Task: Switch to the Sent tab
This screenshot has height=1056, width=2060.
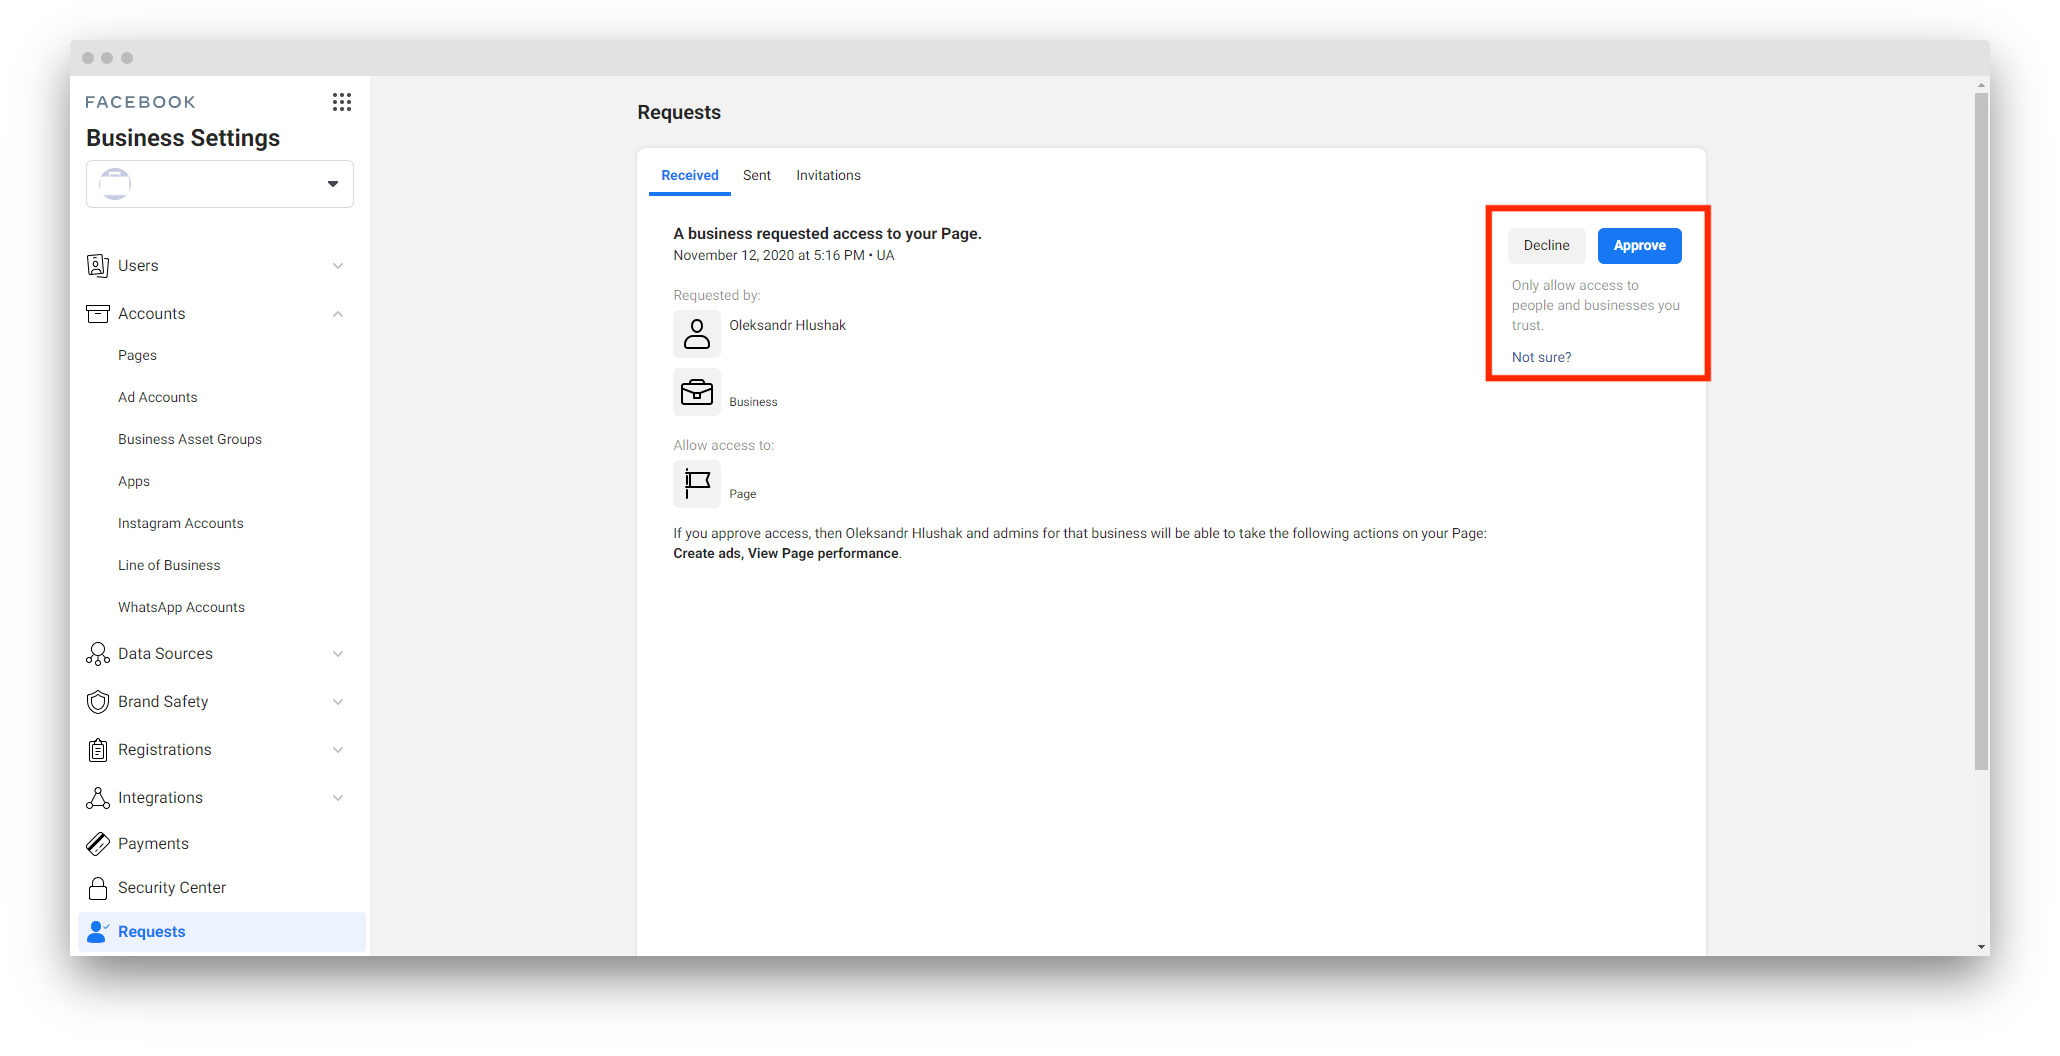Action: tap(757, 175)
